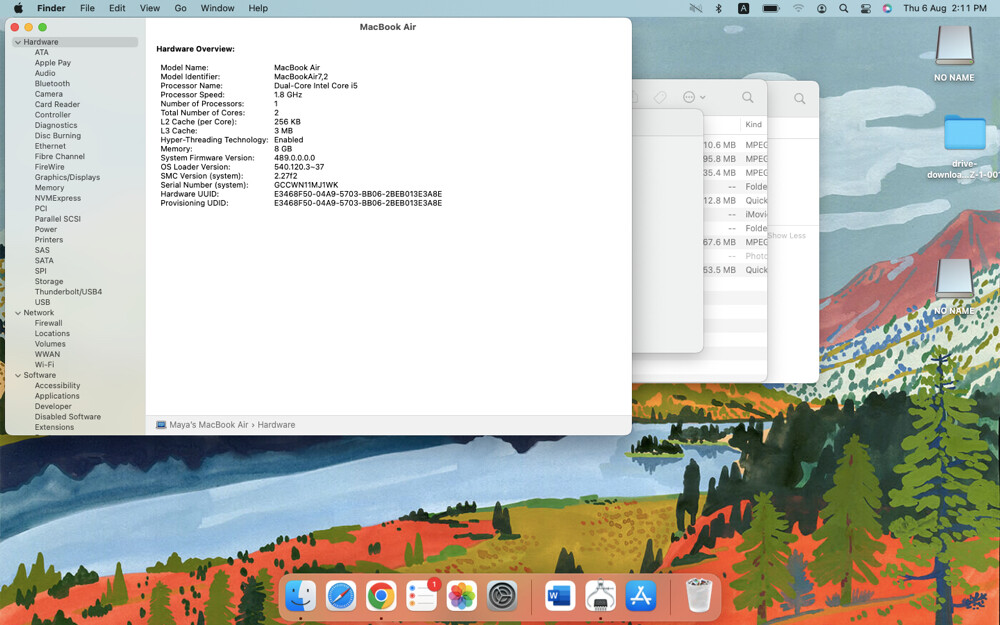Open Finder from the Dock
Viewport: 1000px width, 625px height.
(300, 596)
